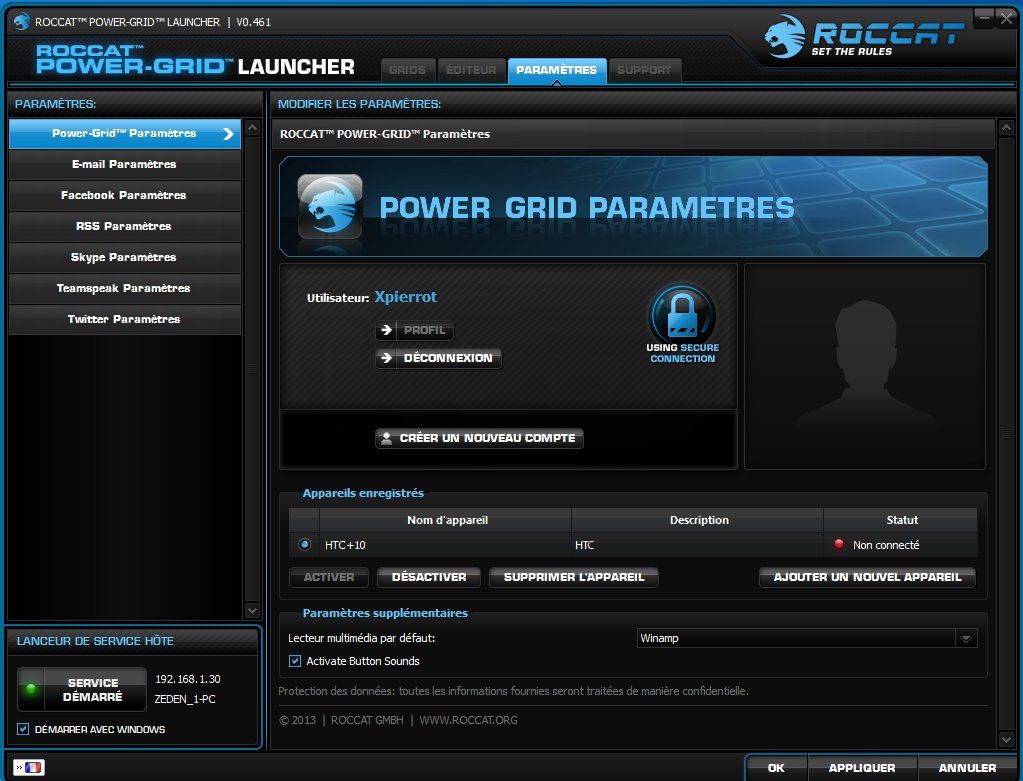Click Ajouter un Nouvel Appareil
Screen dimensions: 1023x781
click(866, 577)
